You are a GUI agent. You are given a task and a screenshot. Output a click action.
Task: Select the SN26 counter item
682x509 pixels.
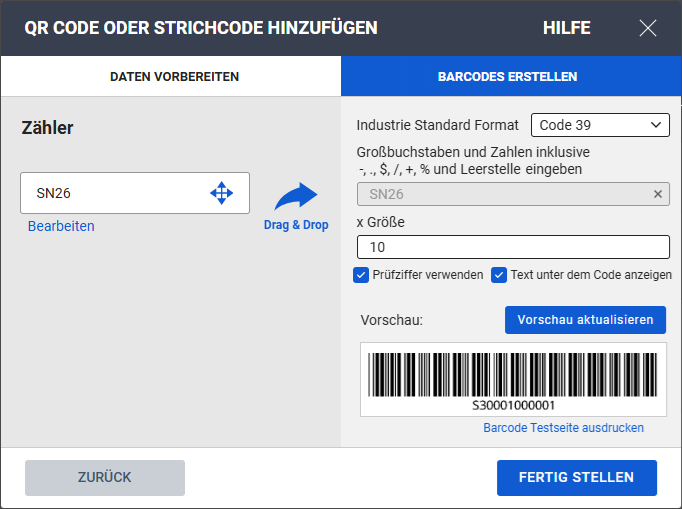(135, 193)
